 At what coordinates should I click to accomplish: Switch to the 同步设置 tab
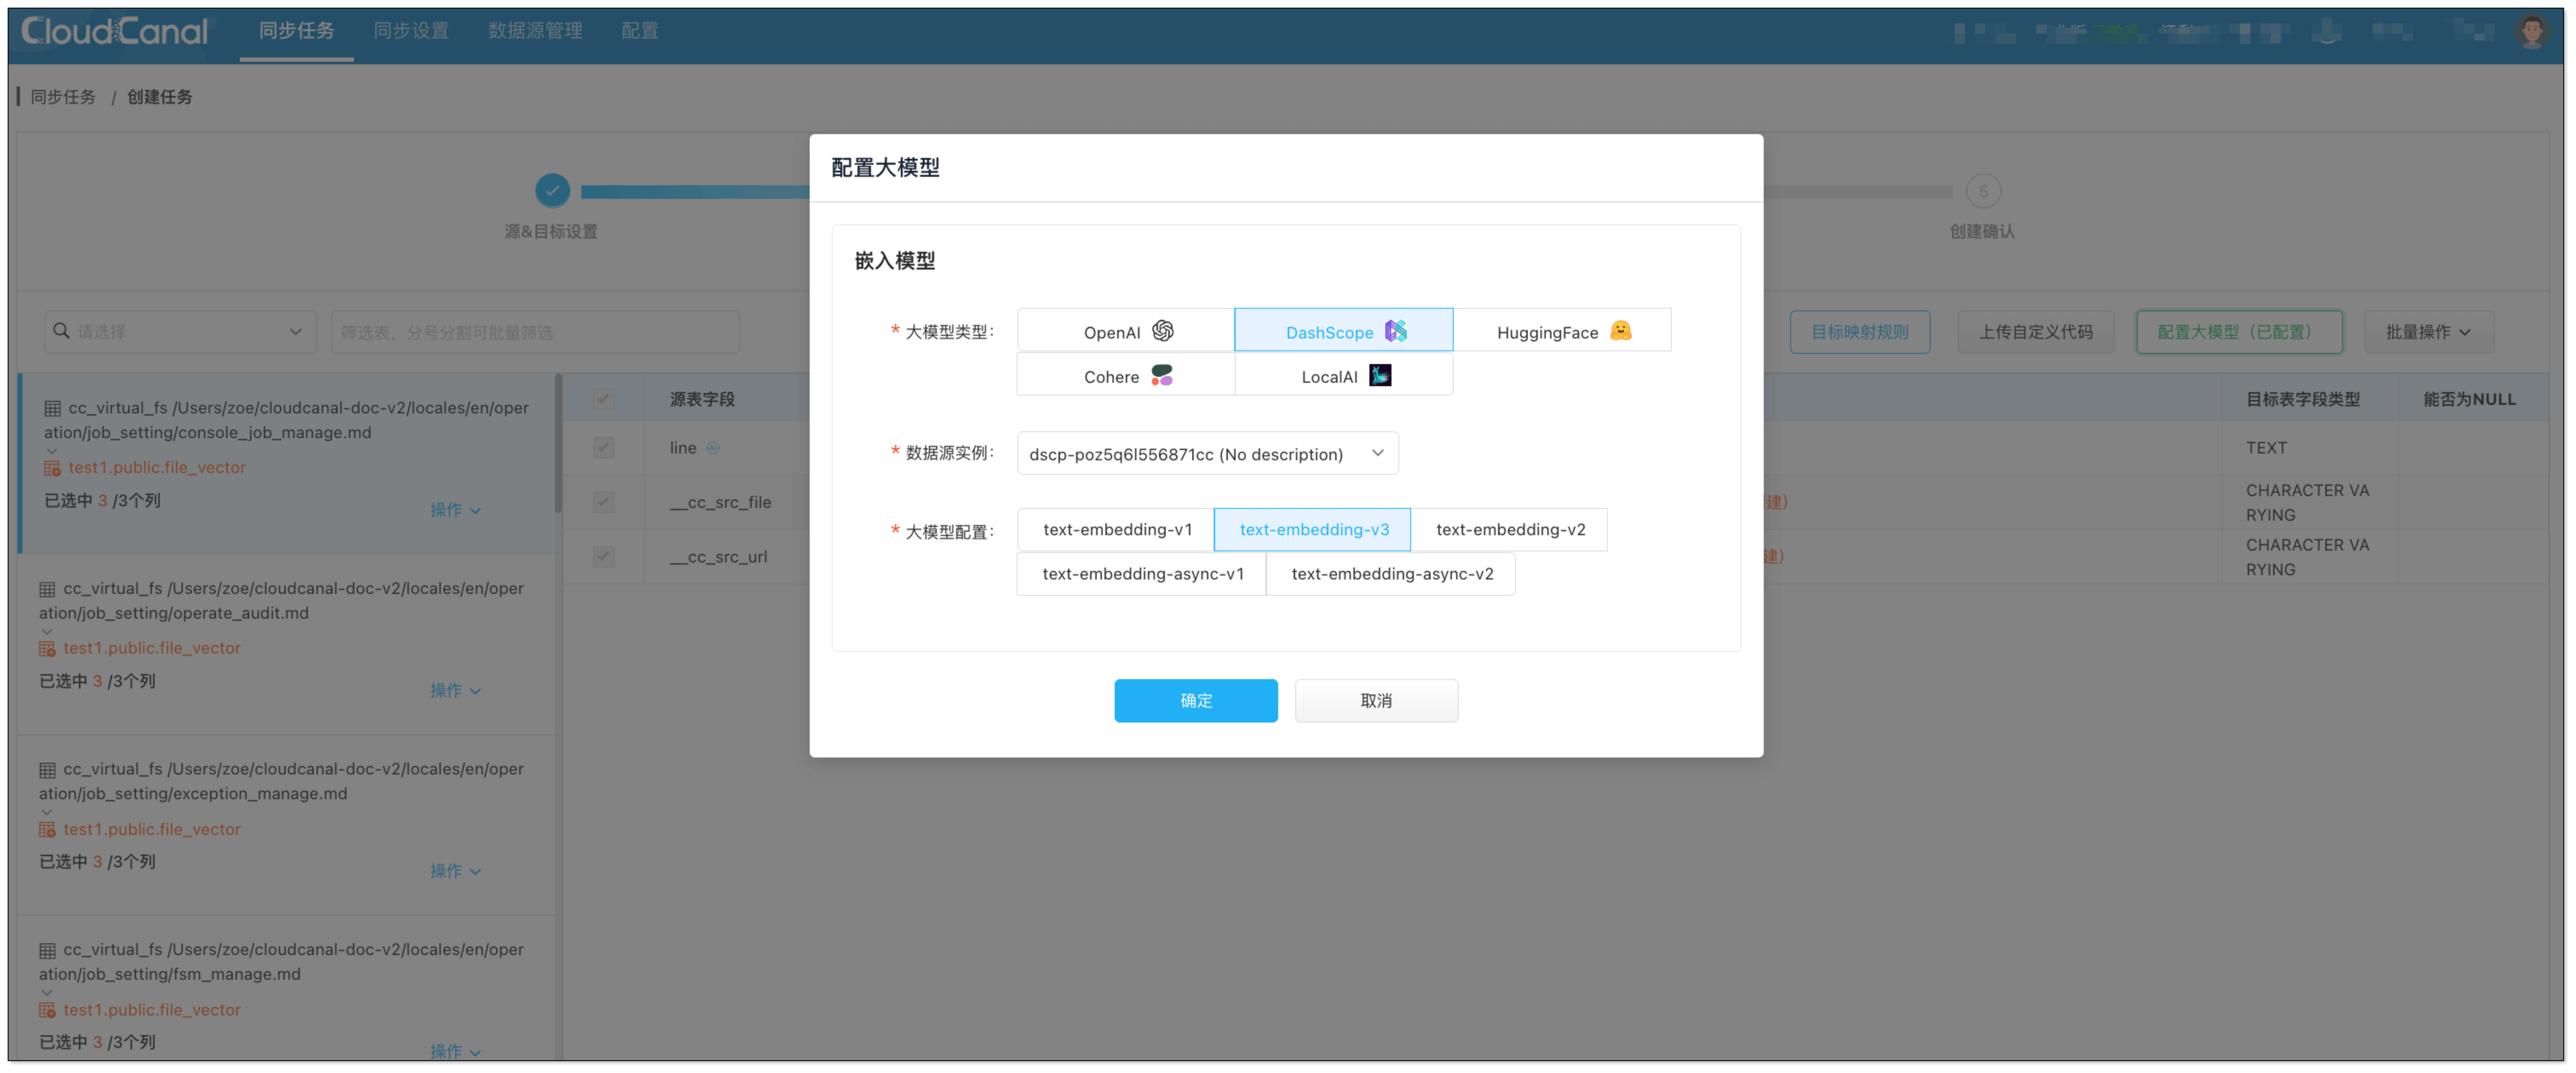[411, 31]
